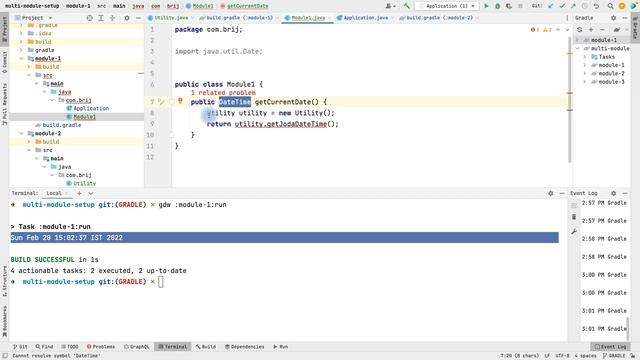Screen dimensions: 640x360
Task: Collapse module-1 folder in tree
Action: click(x=21, y=58)
